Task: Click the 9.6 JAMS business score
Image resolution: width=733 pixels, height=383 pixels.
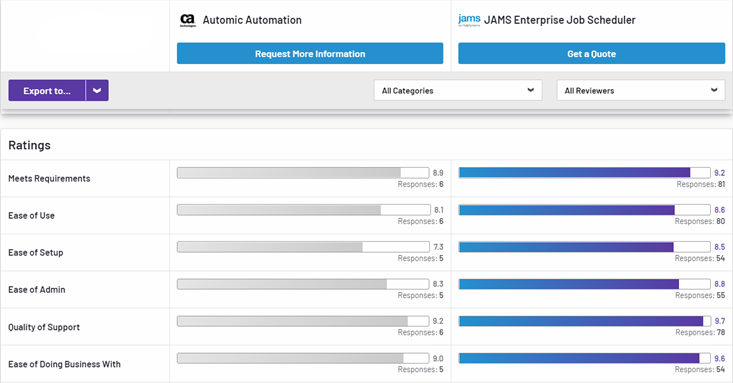Action: click(x=719, y=358)
